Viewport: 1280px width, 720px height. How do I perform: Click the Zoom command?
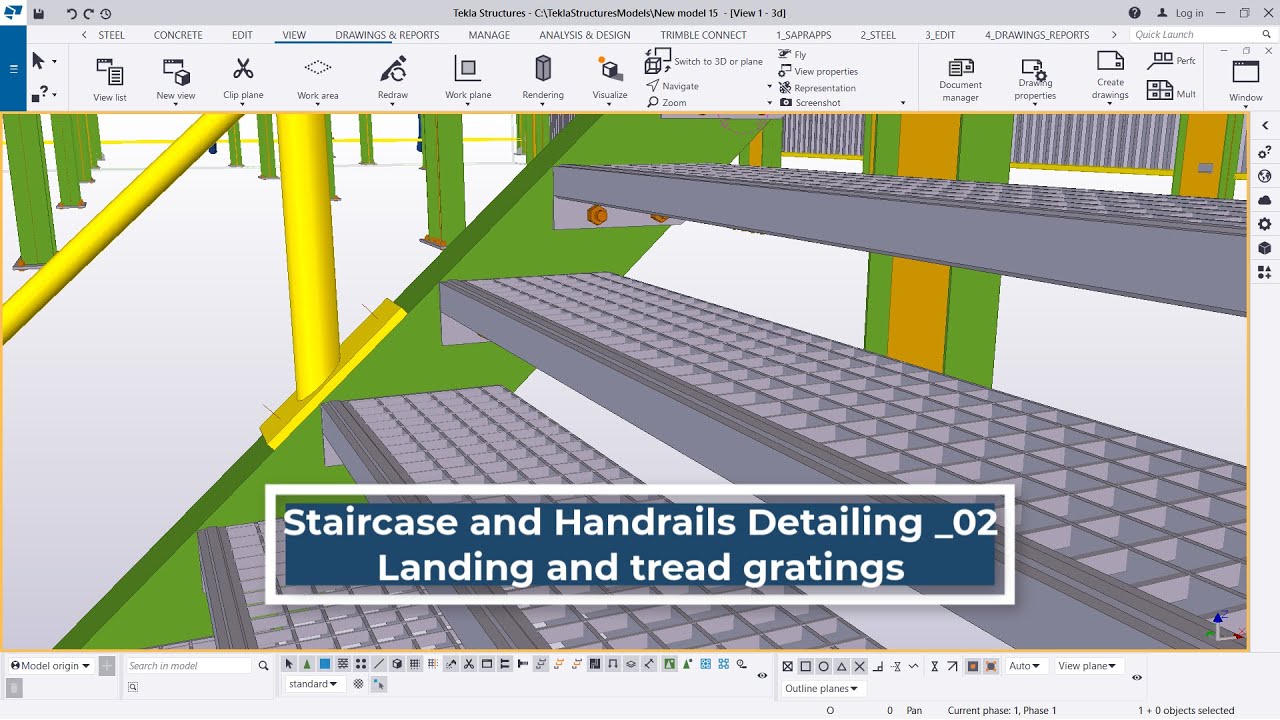coord(667,102)
